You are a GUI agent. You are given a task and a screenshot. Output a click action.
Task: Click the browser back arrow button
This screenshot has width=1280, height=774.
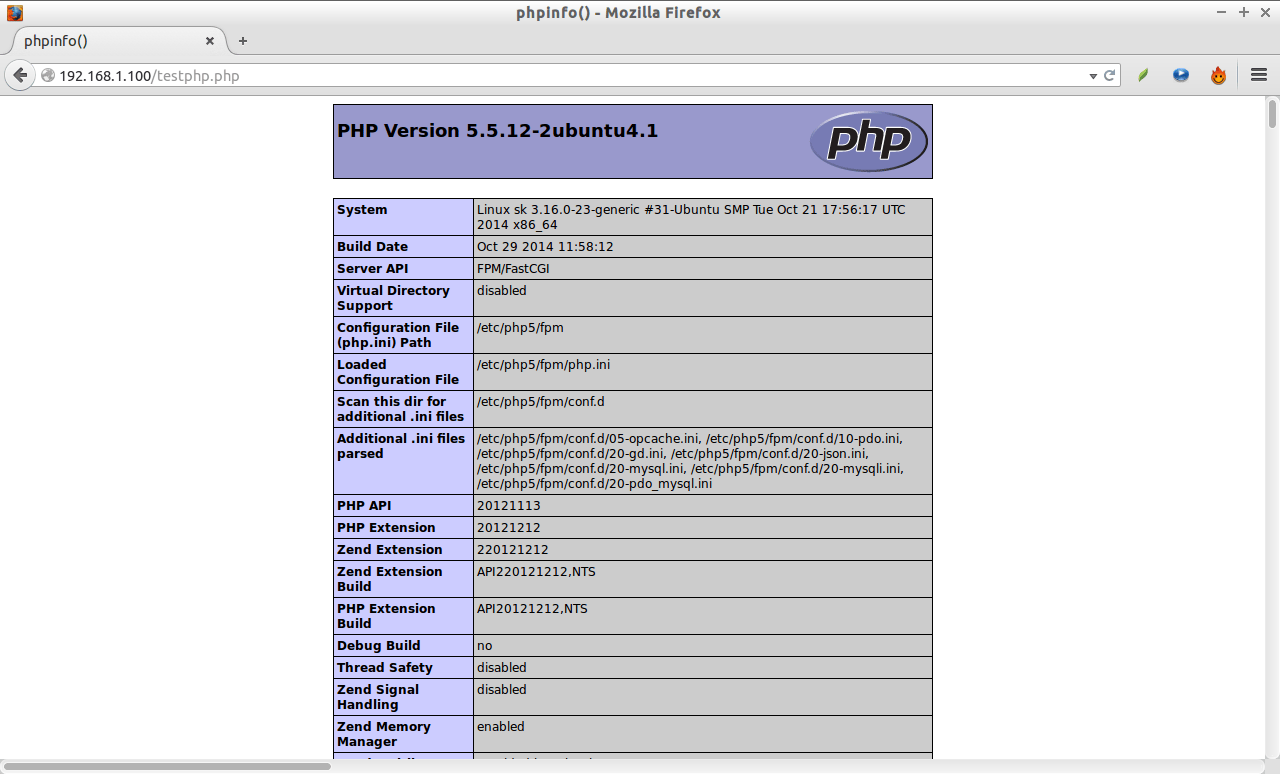pyautogui.click(x=20, y=75)
